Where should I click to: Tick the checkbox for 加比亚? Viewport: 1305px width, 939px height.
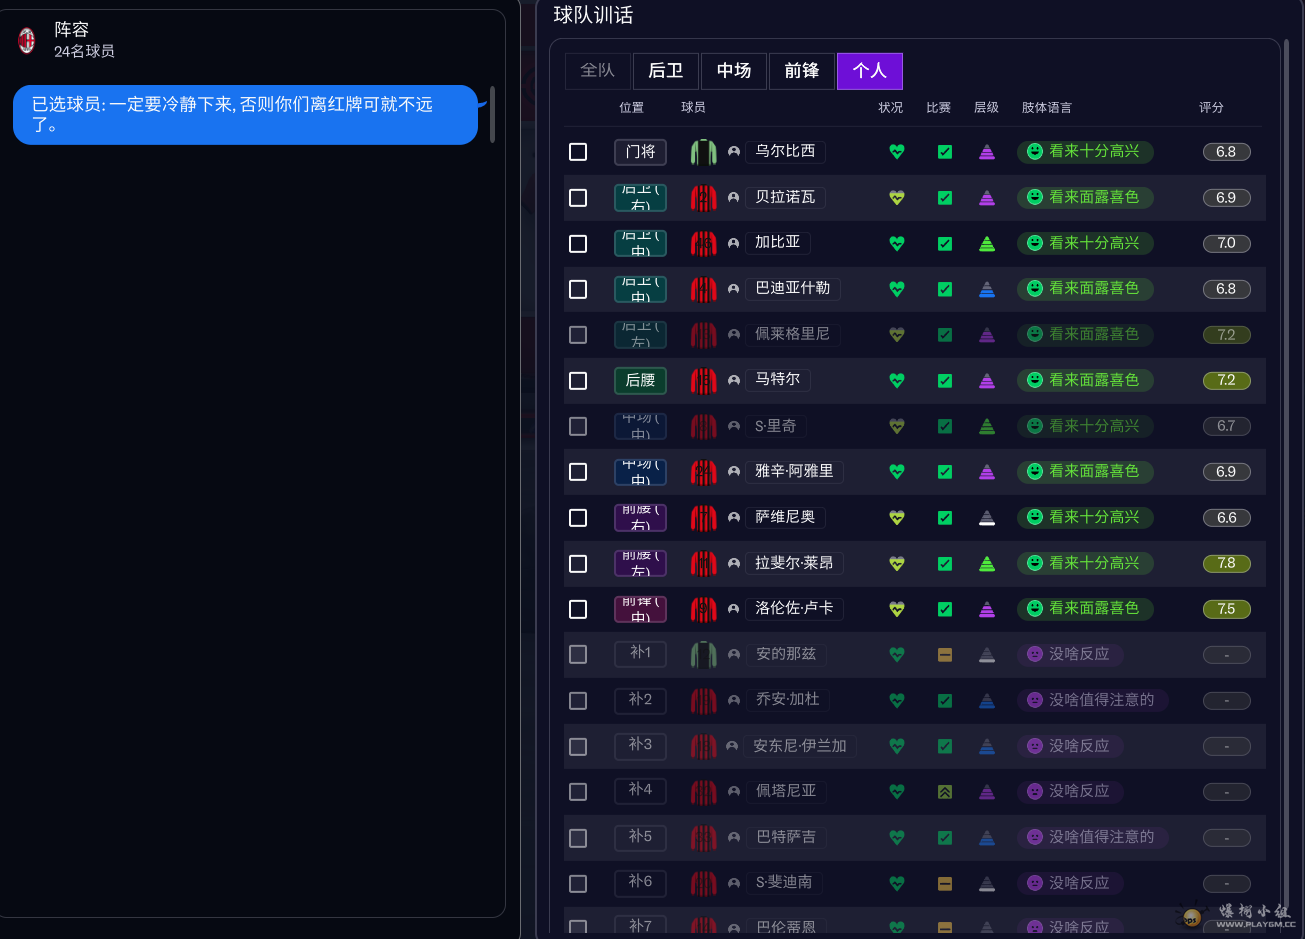pyautogui.click(x=578, y=243)
